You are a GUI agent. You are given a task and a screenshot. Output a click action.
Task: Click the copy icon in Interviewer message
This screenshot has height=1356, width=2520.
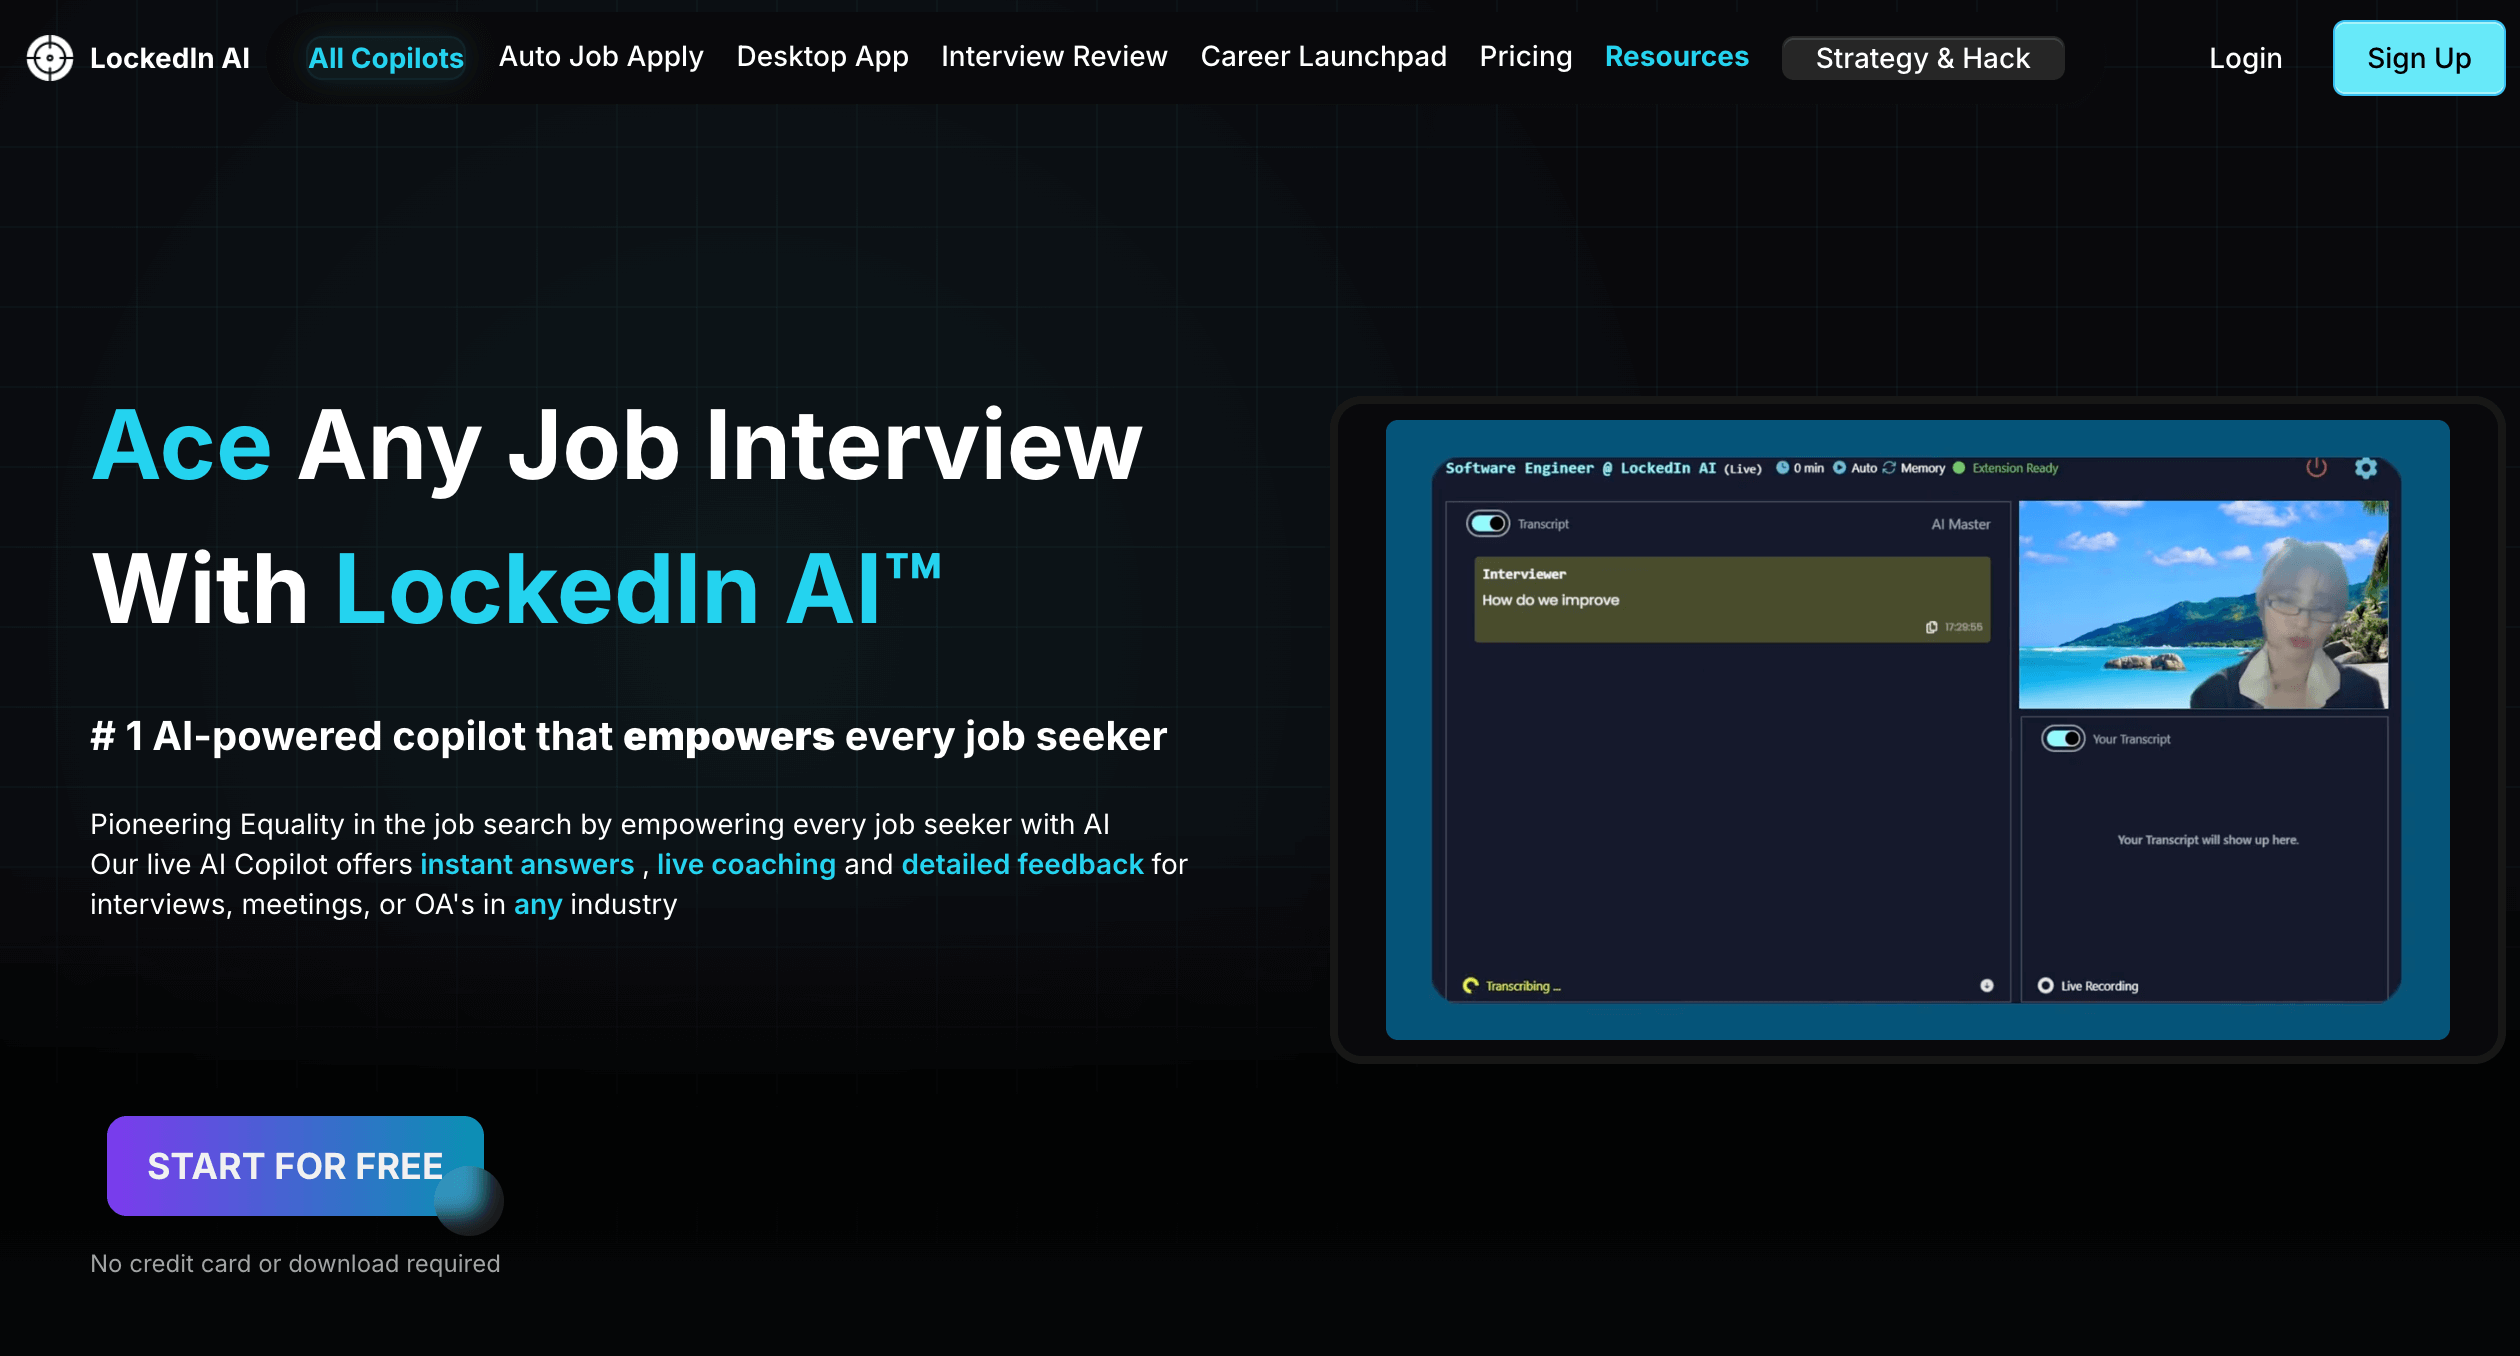coord(1931,627)
